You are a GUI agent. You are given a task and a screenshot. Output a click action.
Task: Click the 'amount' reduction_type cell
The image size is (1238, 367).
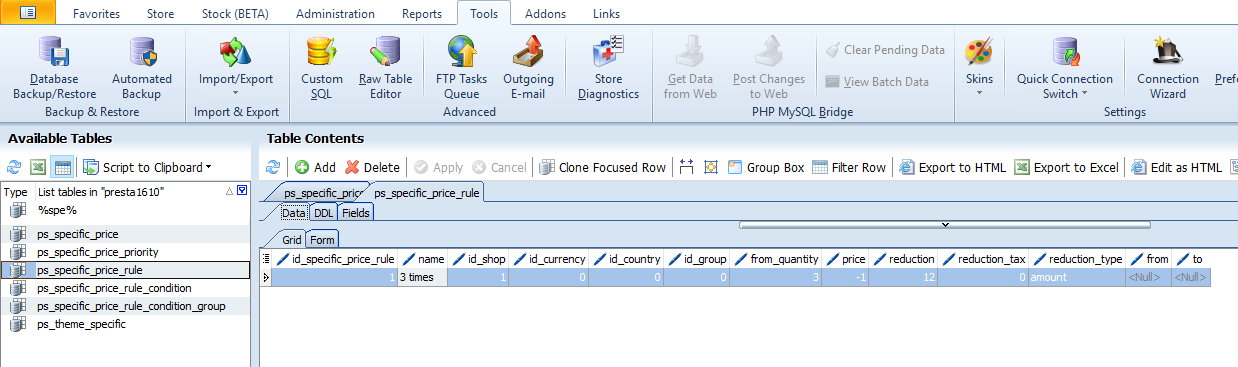point(1078,277)
